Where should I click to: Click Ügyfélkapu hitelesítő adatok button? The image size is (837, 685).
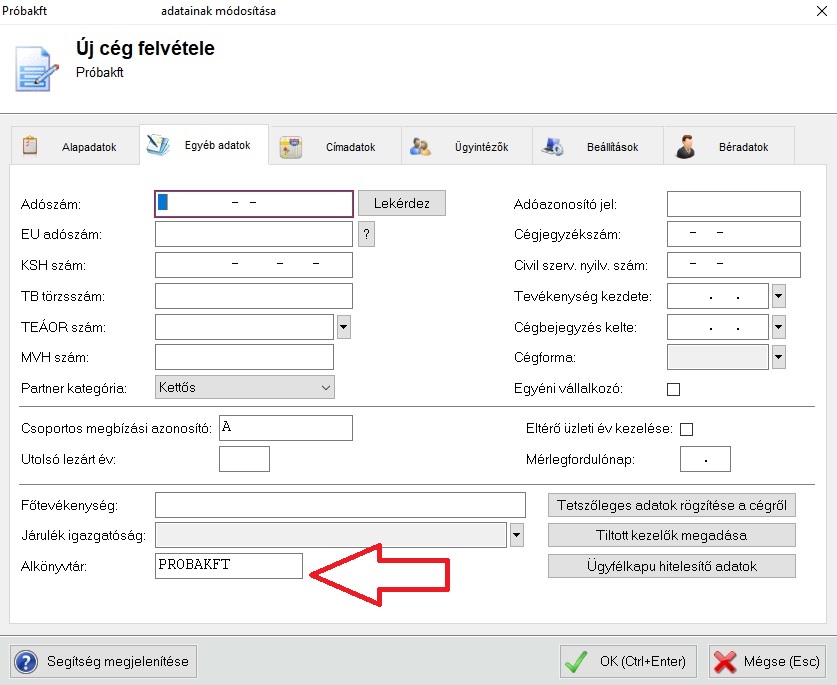click(x=671, y=566)
